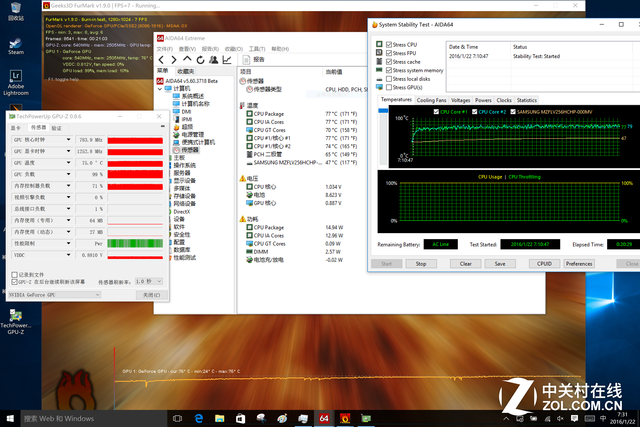The height and width of the screenshot is (427, 640).
Task: Switch to Cooling Fans tab
Action: [431, 100]
